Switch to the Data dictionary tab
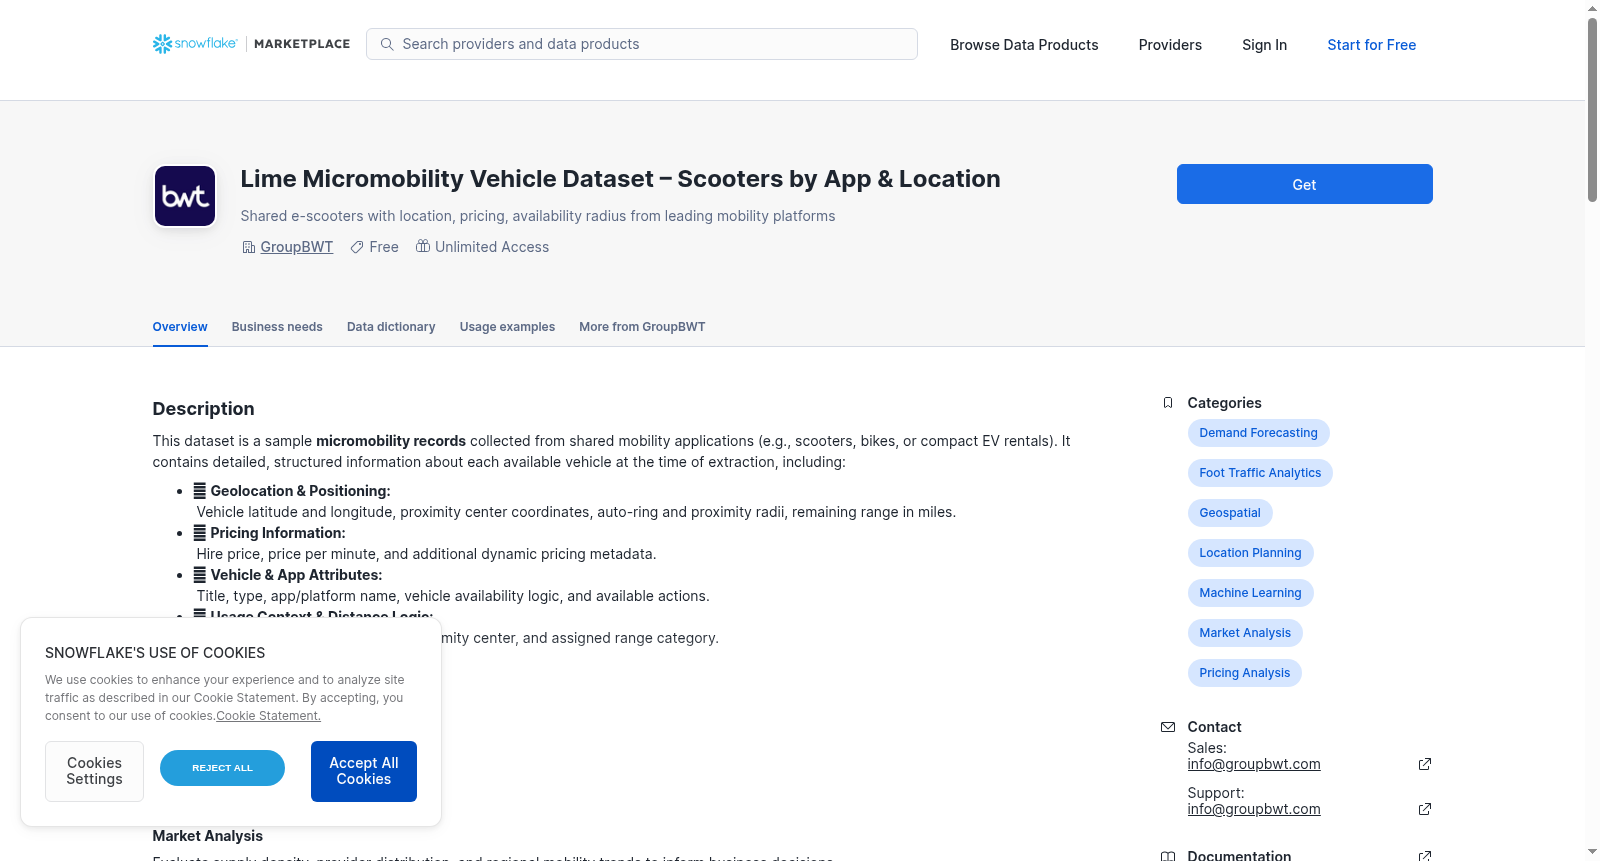 391,327
